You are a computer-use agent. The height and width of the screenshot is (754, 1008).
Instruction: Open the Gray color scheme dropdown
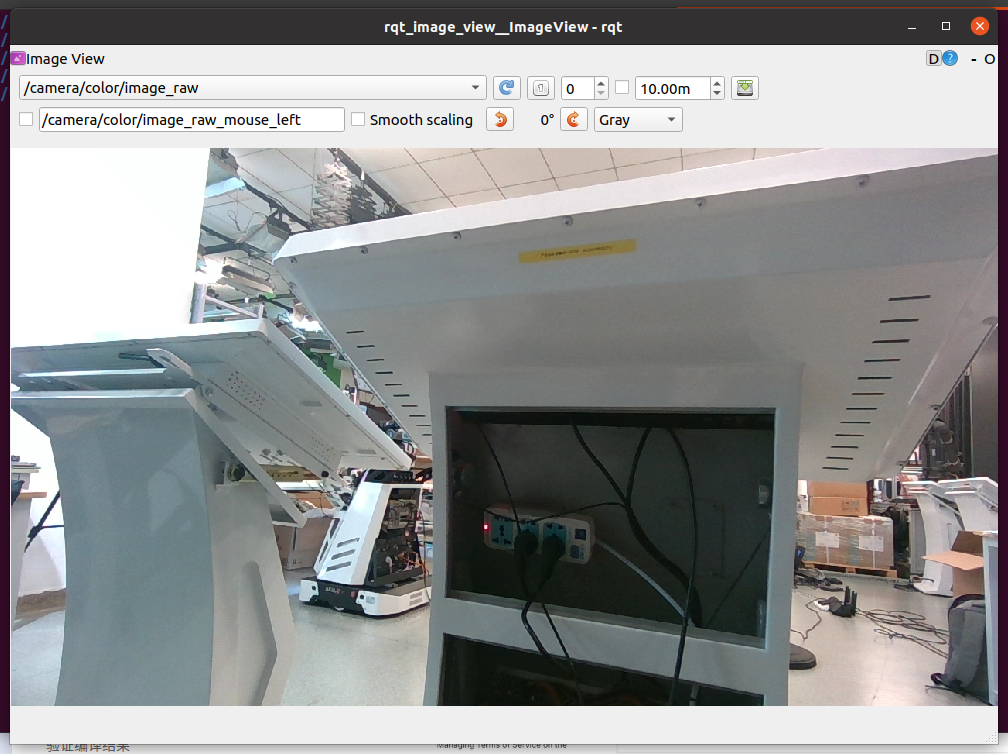(638, 120)
